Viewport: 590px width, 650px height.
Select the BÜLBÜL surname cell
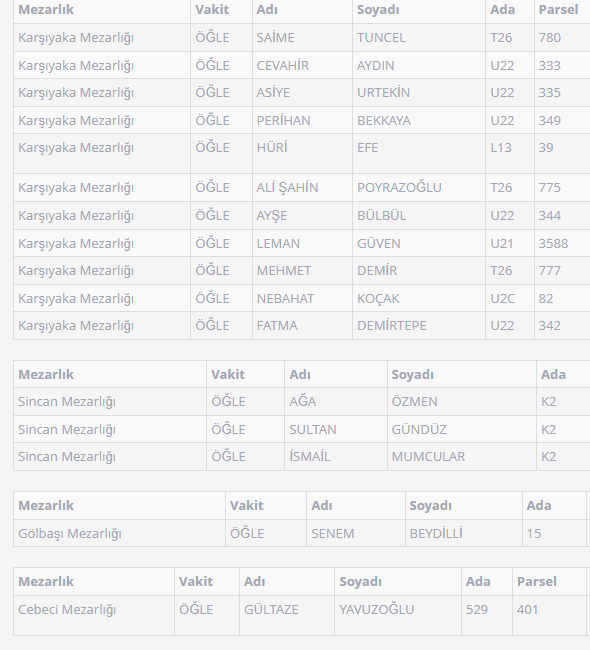click(419, 216)
